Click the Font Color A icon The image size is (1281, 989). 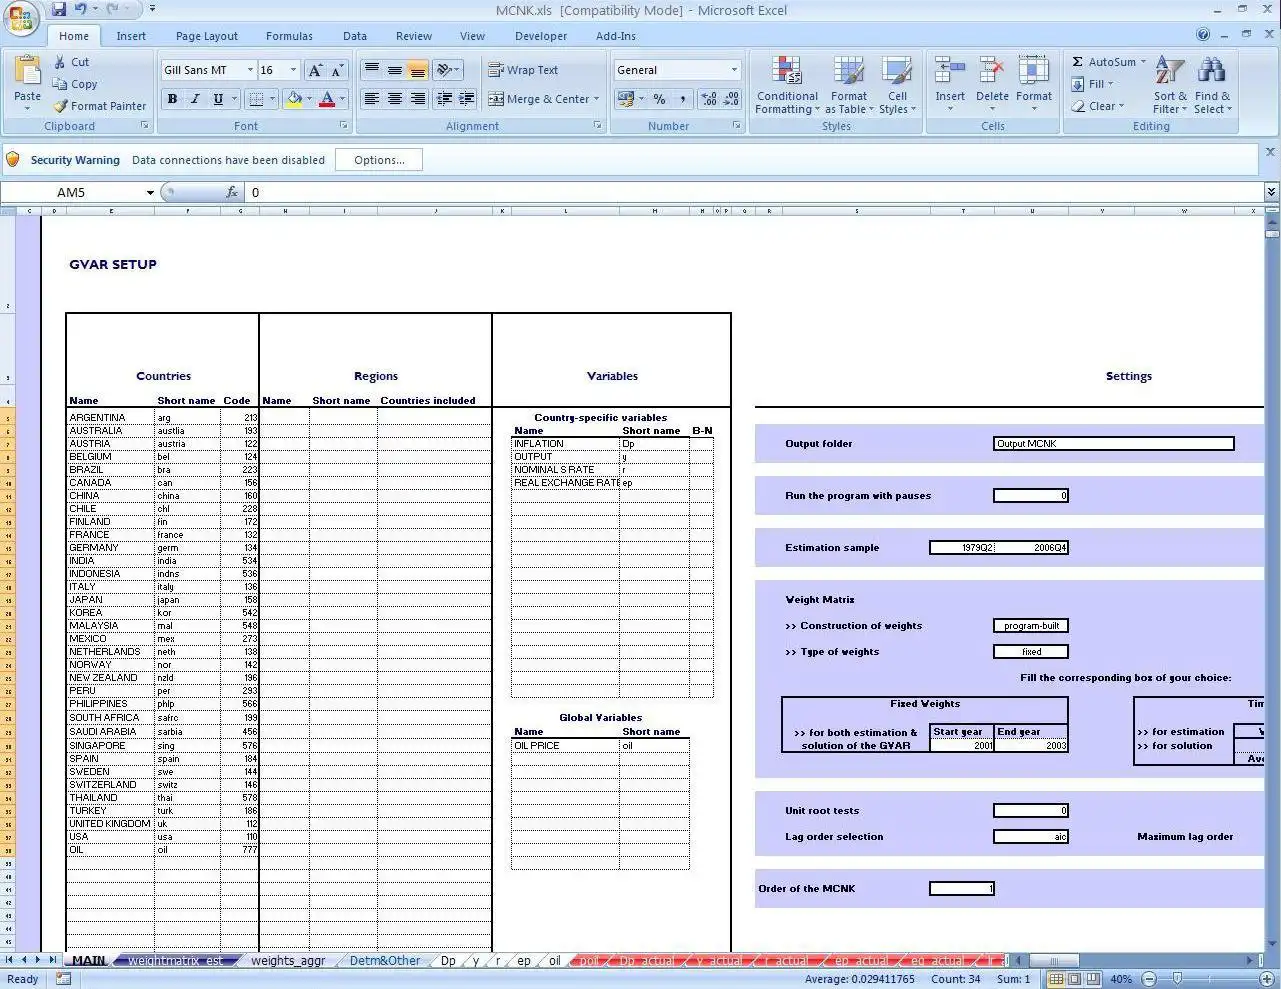(326, 99)
